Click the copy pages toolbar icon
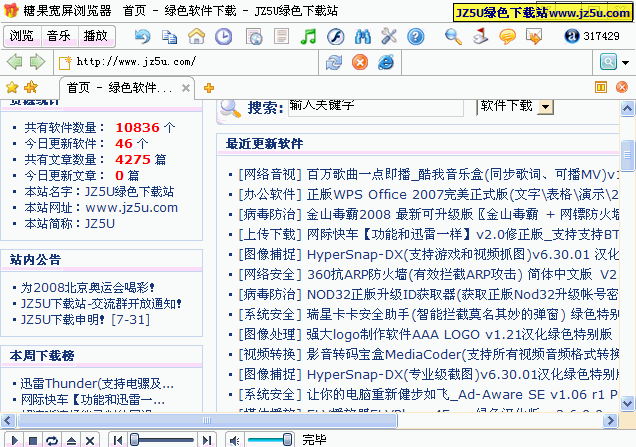 169,37
